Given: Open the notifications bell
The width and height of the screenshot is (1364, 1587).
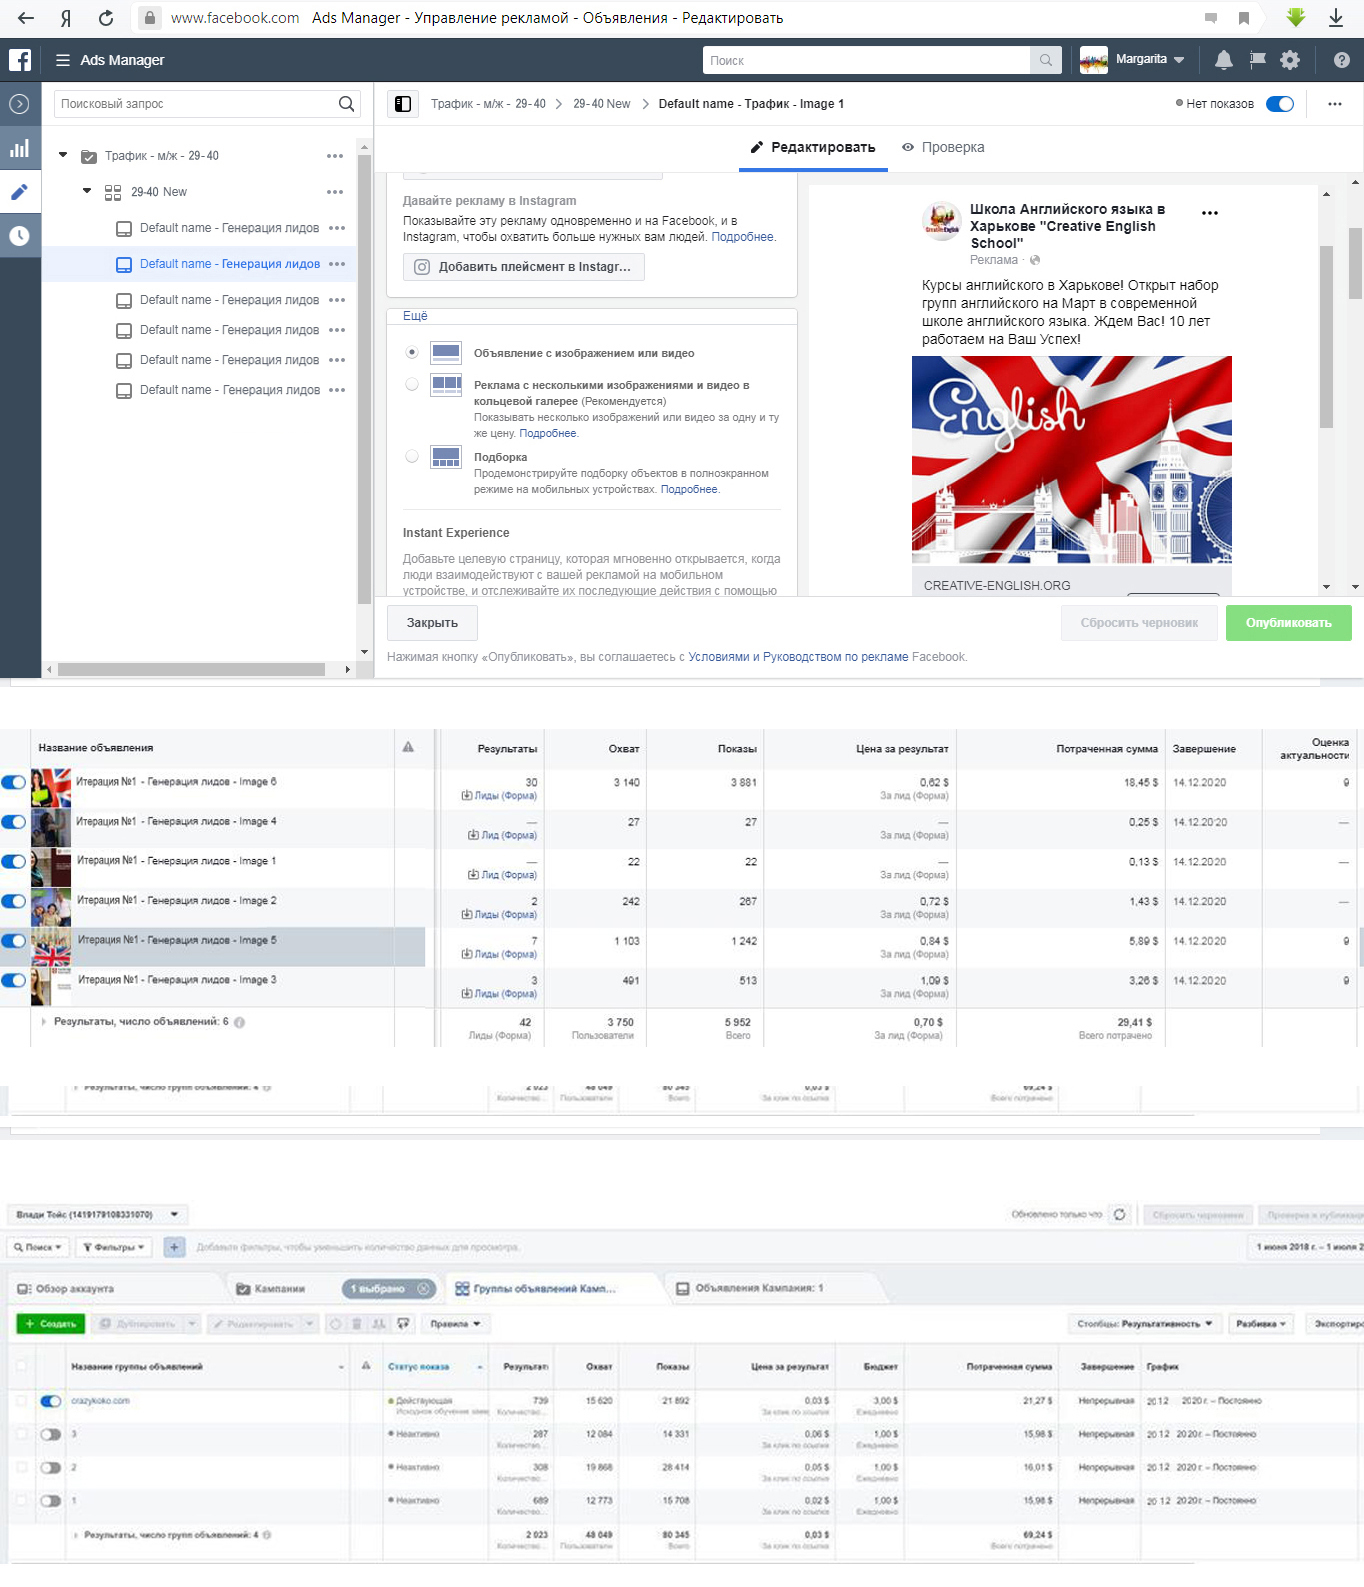Looking at the screenshot, I should point(1223,60).
